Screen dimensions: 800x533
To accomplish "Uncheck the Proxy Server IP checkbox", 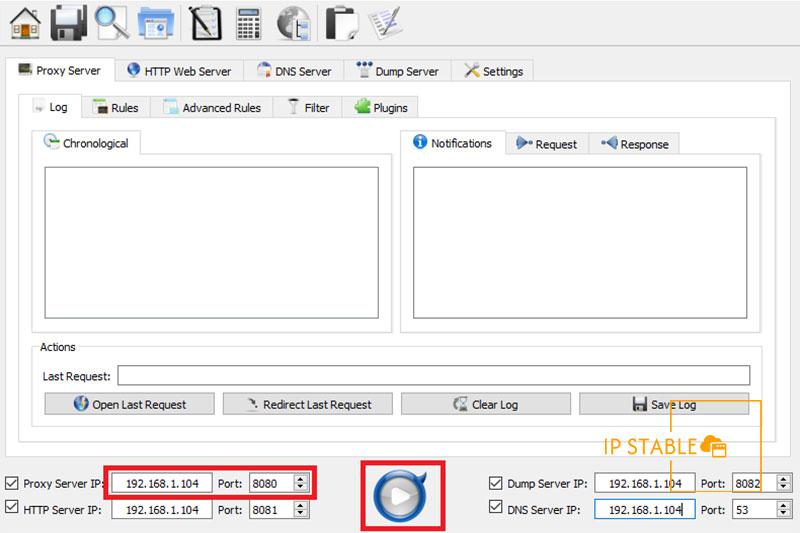I will tap(12, 483).
